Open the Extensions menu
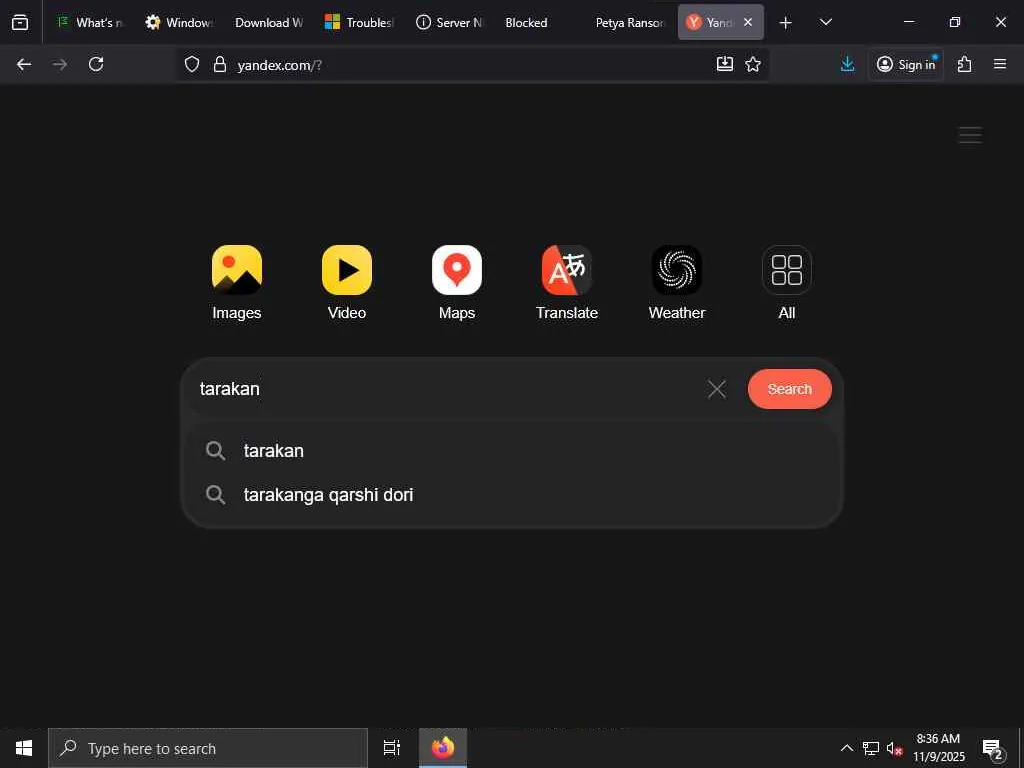The image size is (1024, 768). 965,64
